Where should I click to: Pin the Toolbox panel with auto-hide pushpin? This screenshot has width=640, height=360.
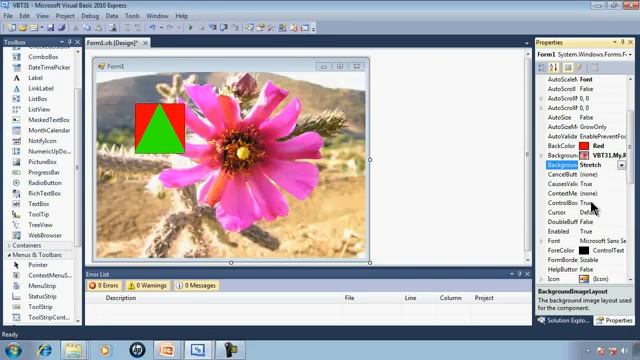(x=69, y=42)
